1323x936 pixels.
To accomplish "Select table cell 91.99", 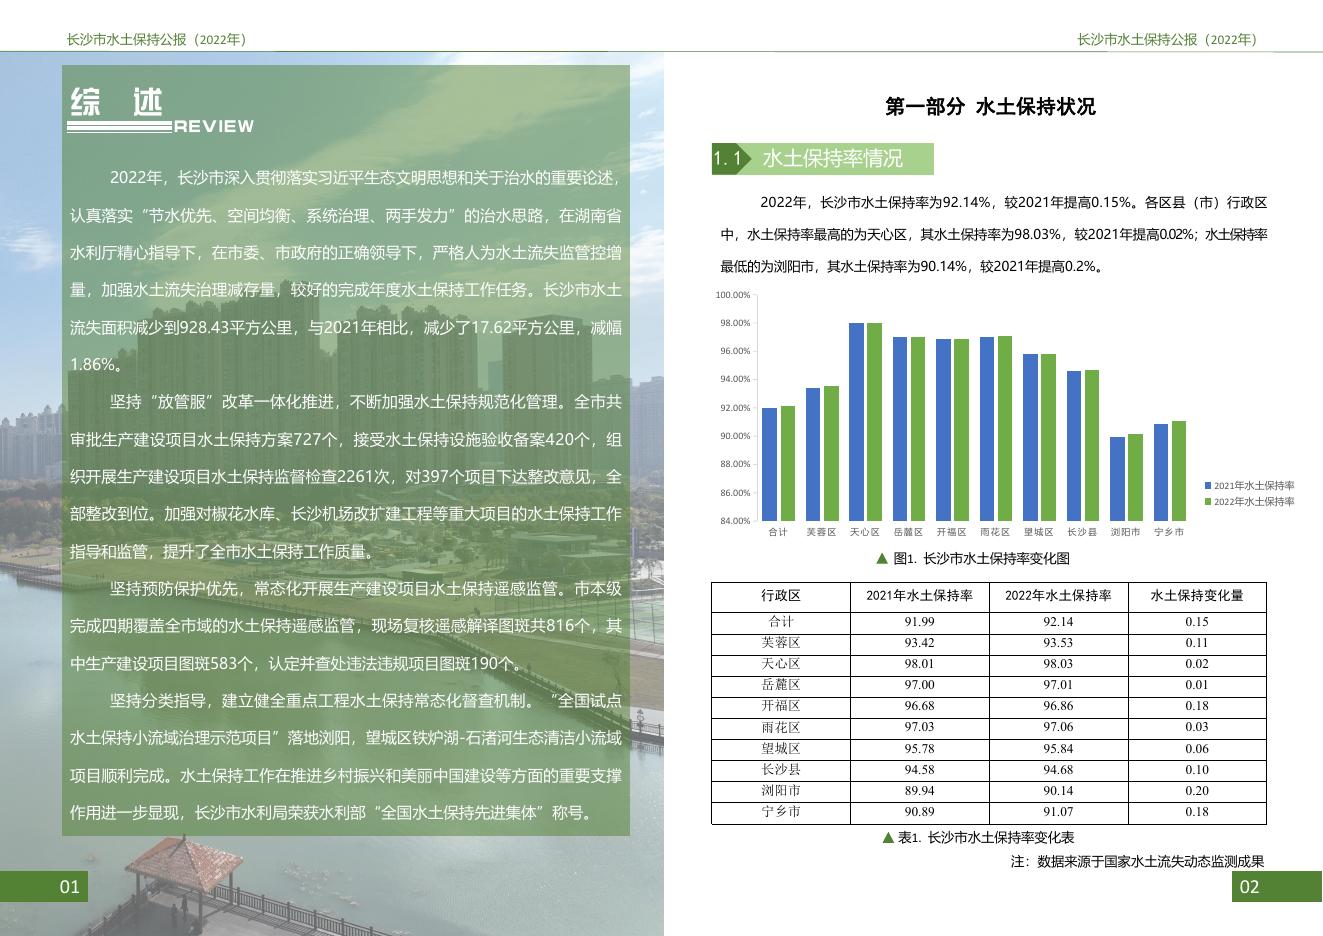I will coord(920,622).
